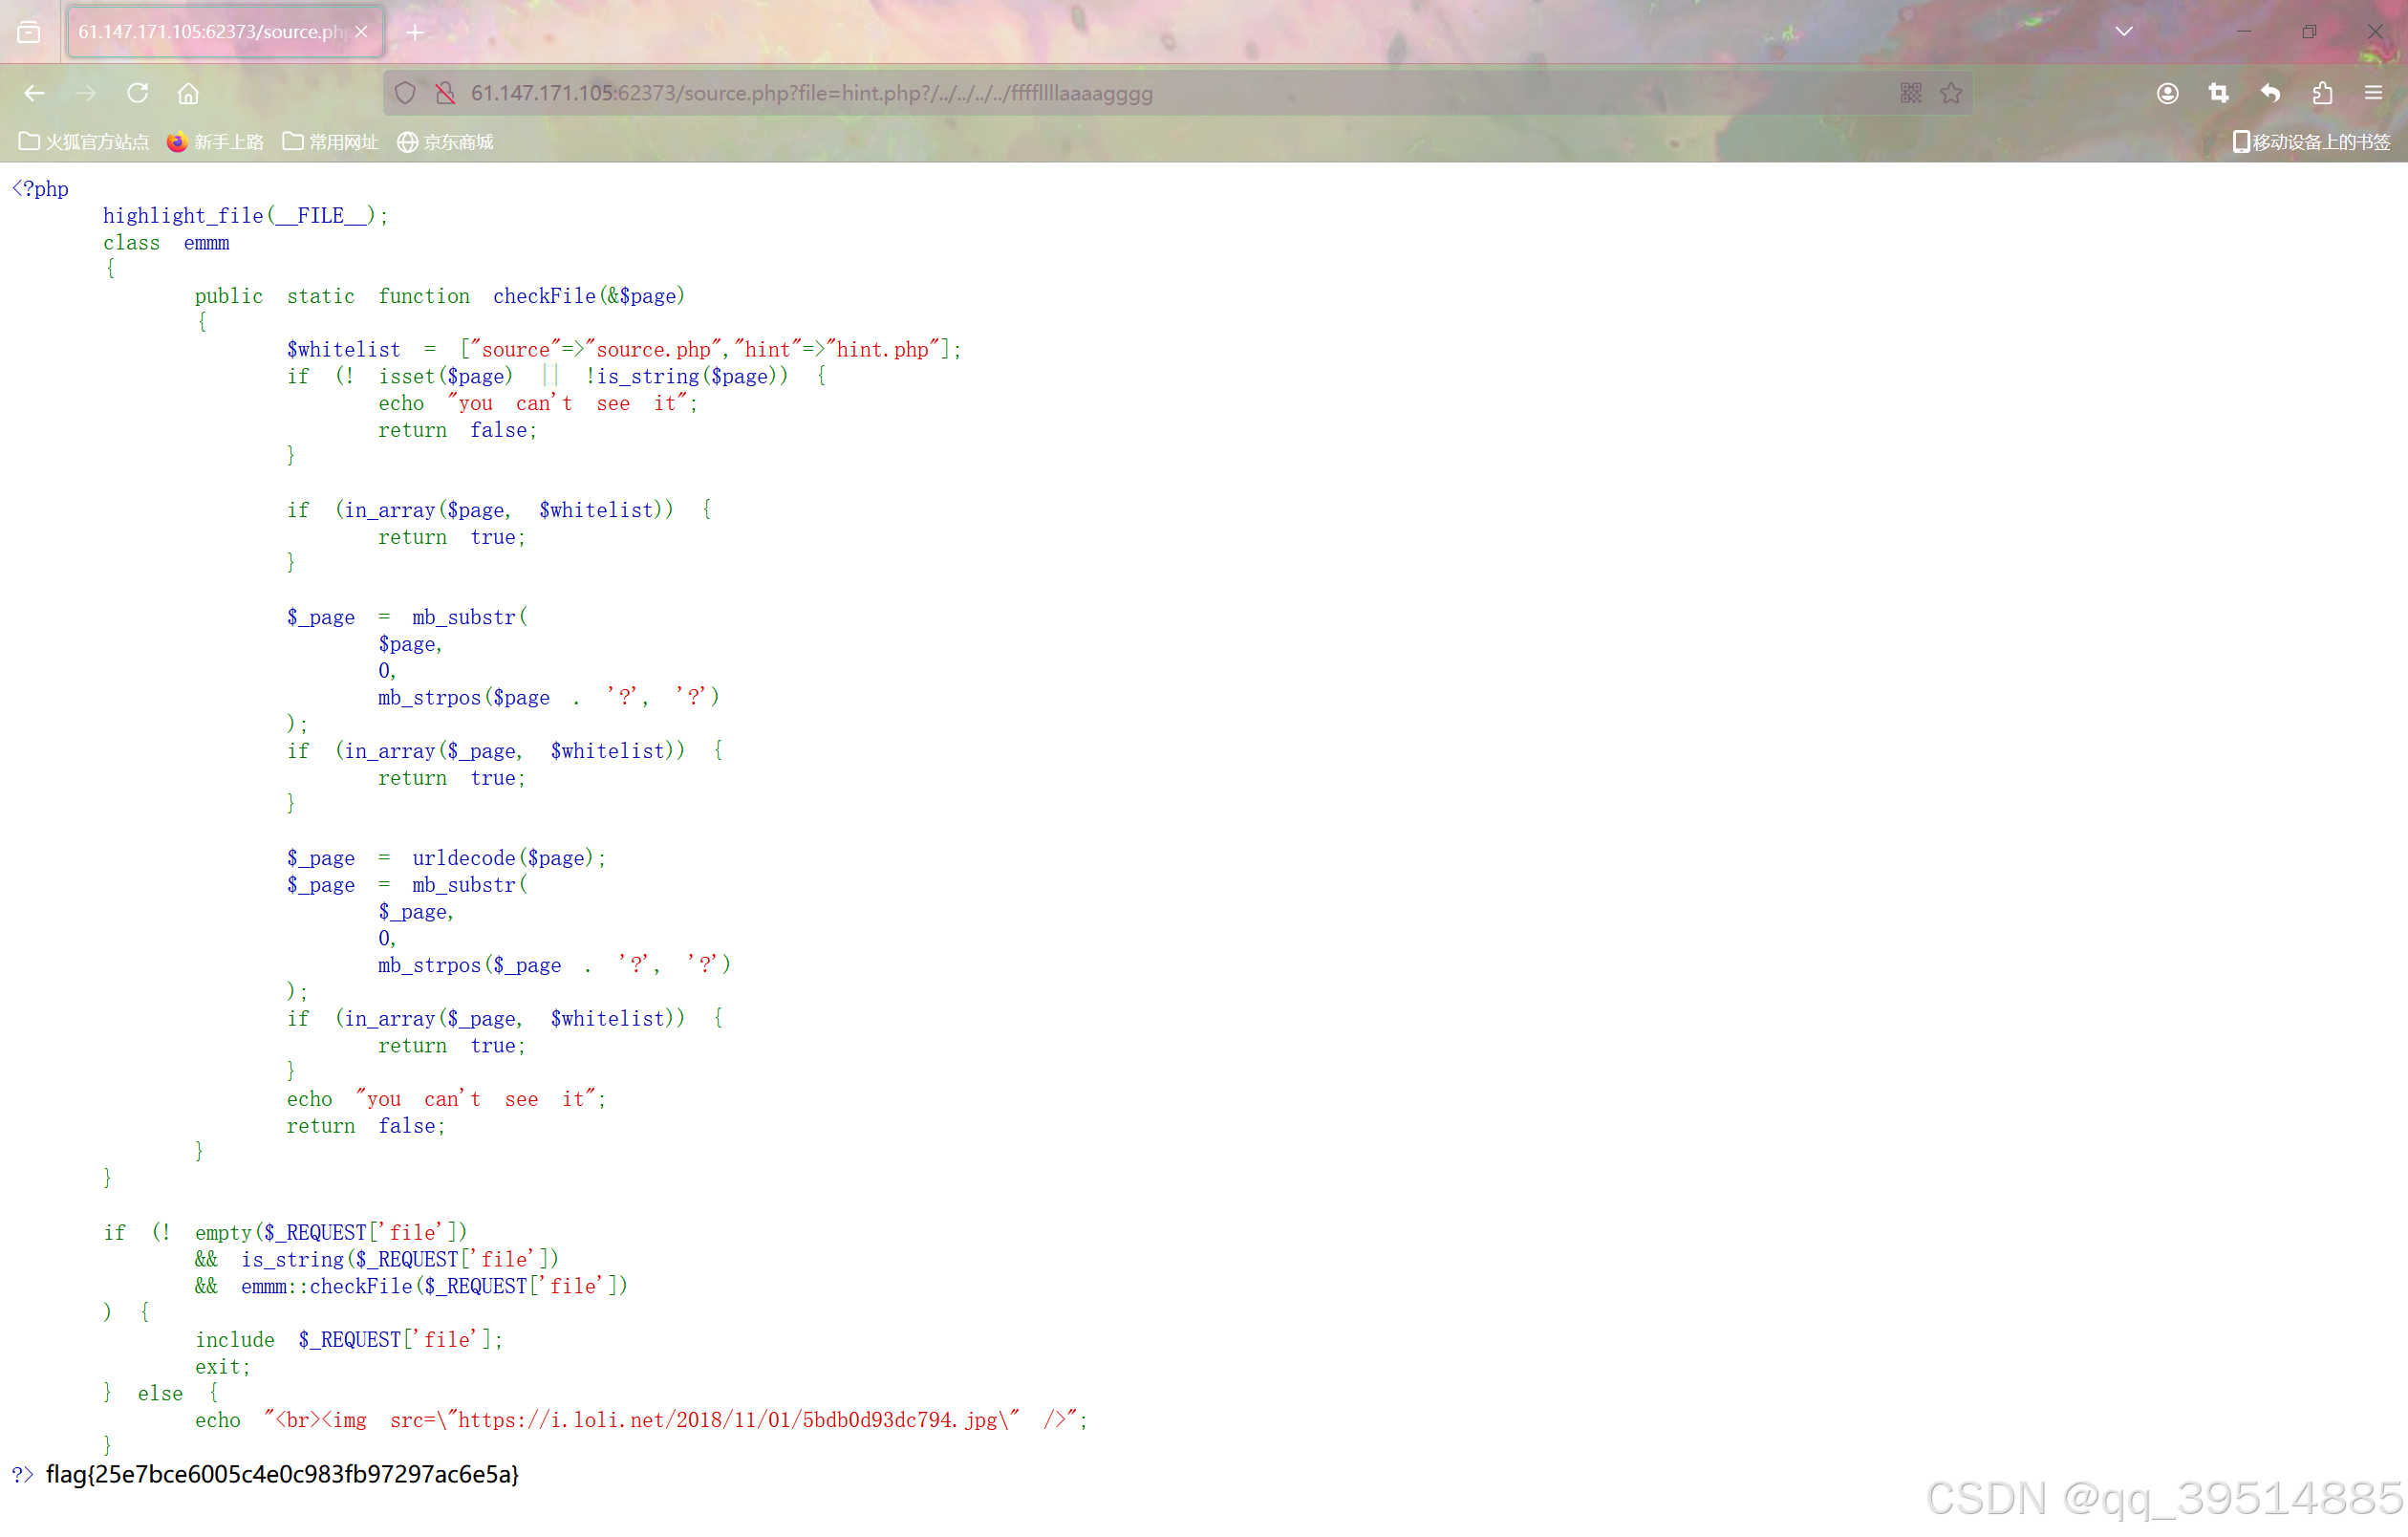The height and width of the screenshot is (1537, 2408).
Task: Open the tab list chevron dropdown
Action: [2123, 31]
